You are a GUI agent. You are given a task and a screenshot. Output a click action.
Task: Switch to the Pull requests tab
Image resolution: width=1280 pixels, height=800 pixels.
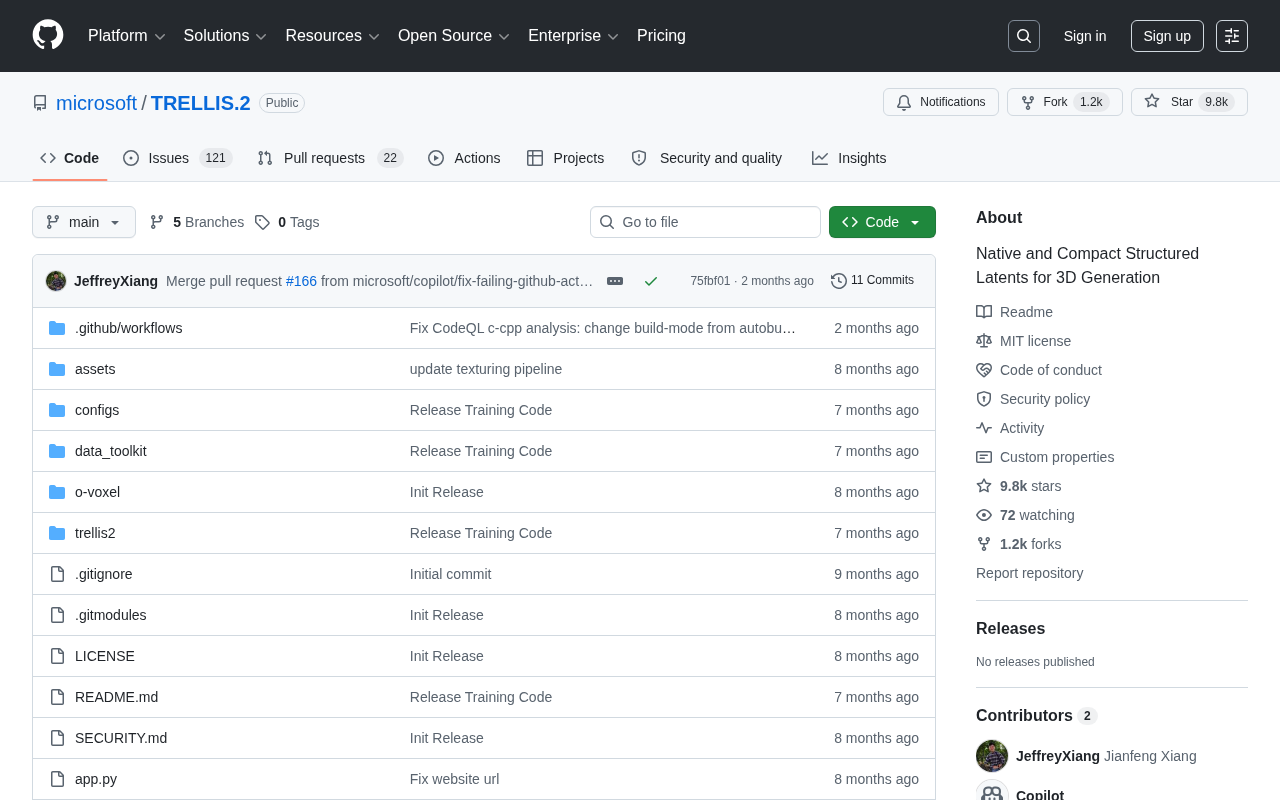(x=330, y=158)
